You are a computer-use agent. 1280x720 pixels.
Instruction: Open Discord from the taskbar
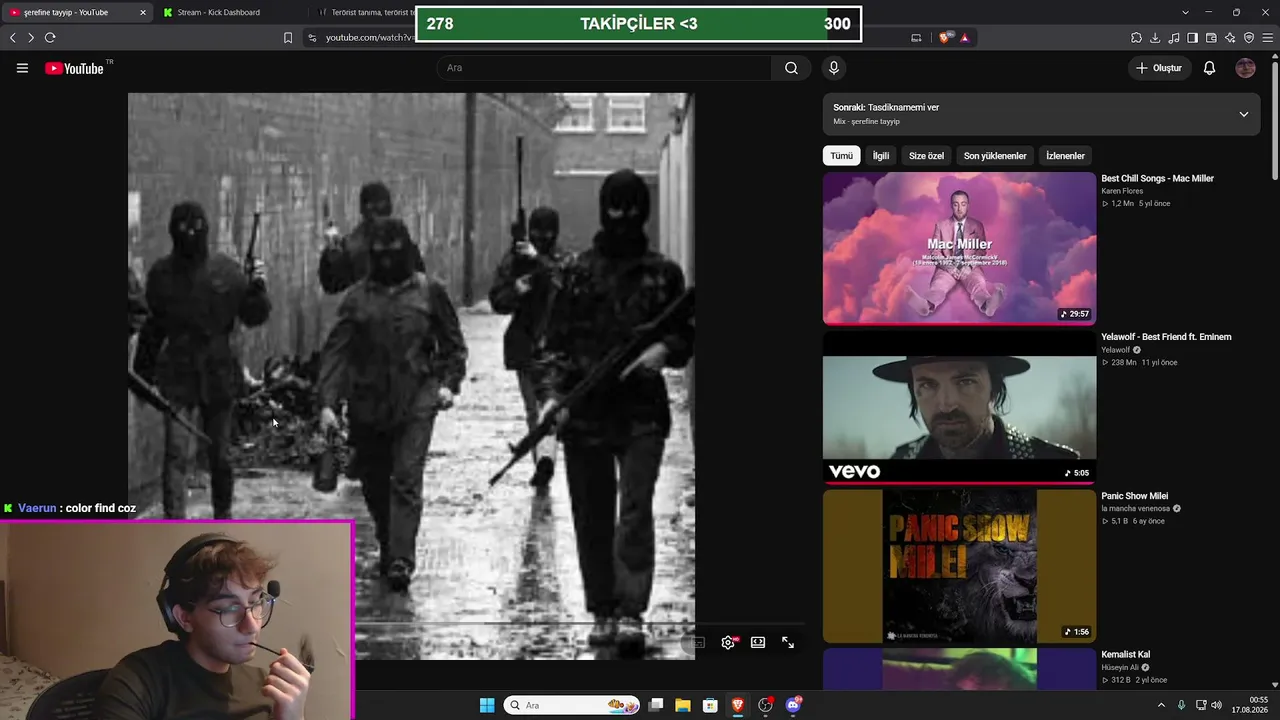[794, 705]
